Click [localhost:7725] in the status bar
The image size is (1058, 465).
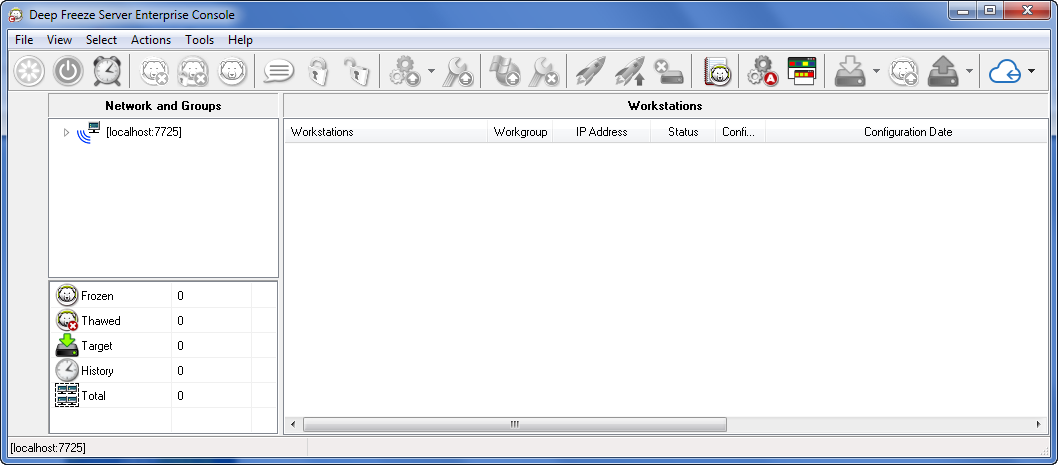click(49, 447)
